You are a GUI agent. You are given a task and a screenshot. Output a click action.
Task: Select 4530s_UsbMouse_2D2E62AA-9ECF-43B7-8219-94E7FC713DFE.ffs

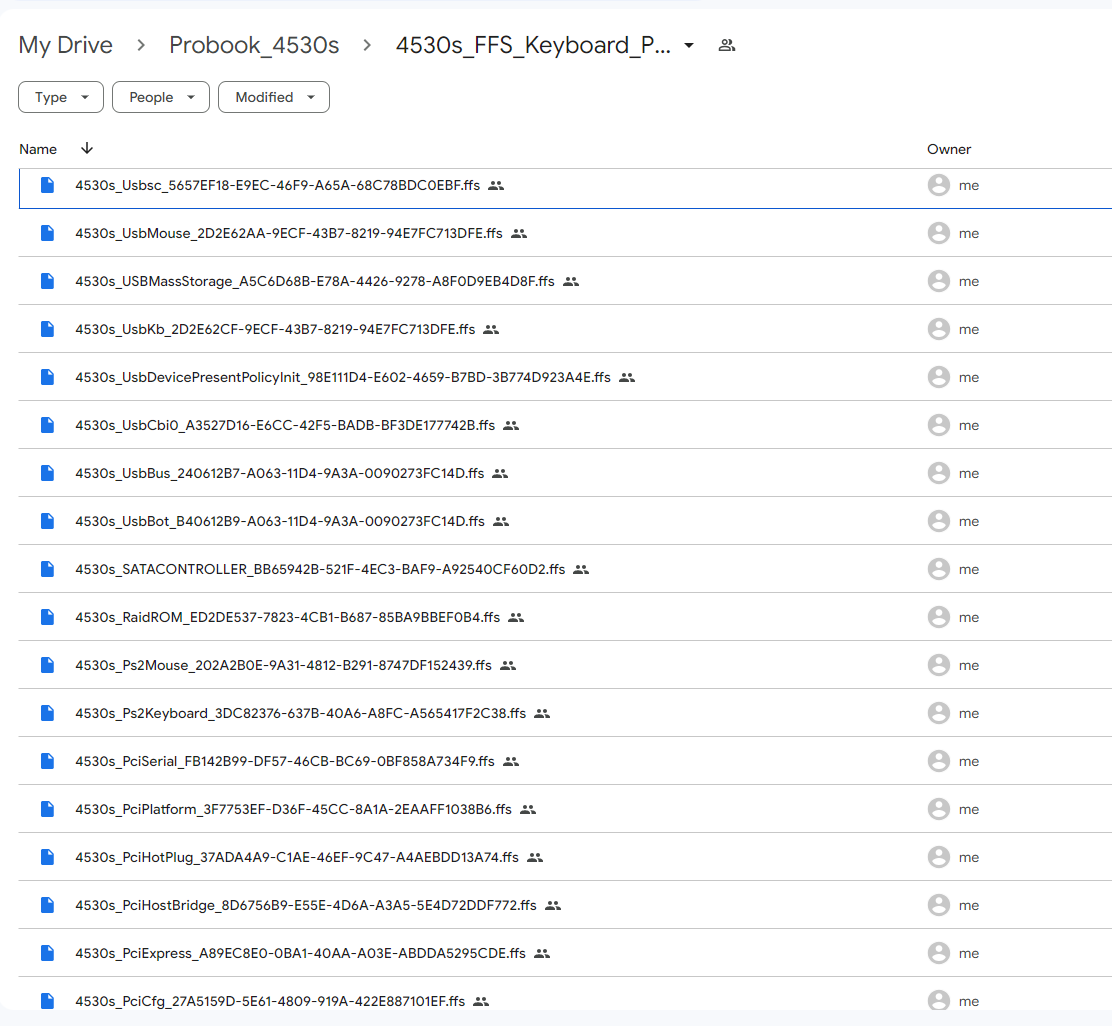point(289,233)
